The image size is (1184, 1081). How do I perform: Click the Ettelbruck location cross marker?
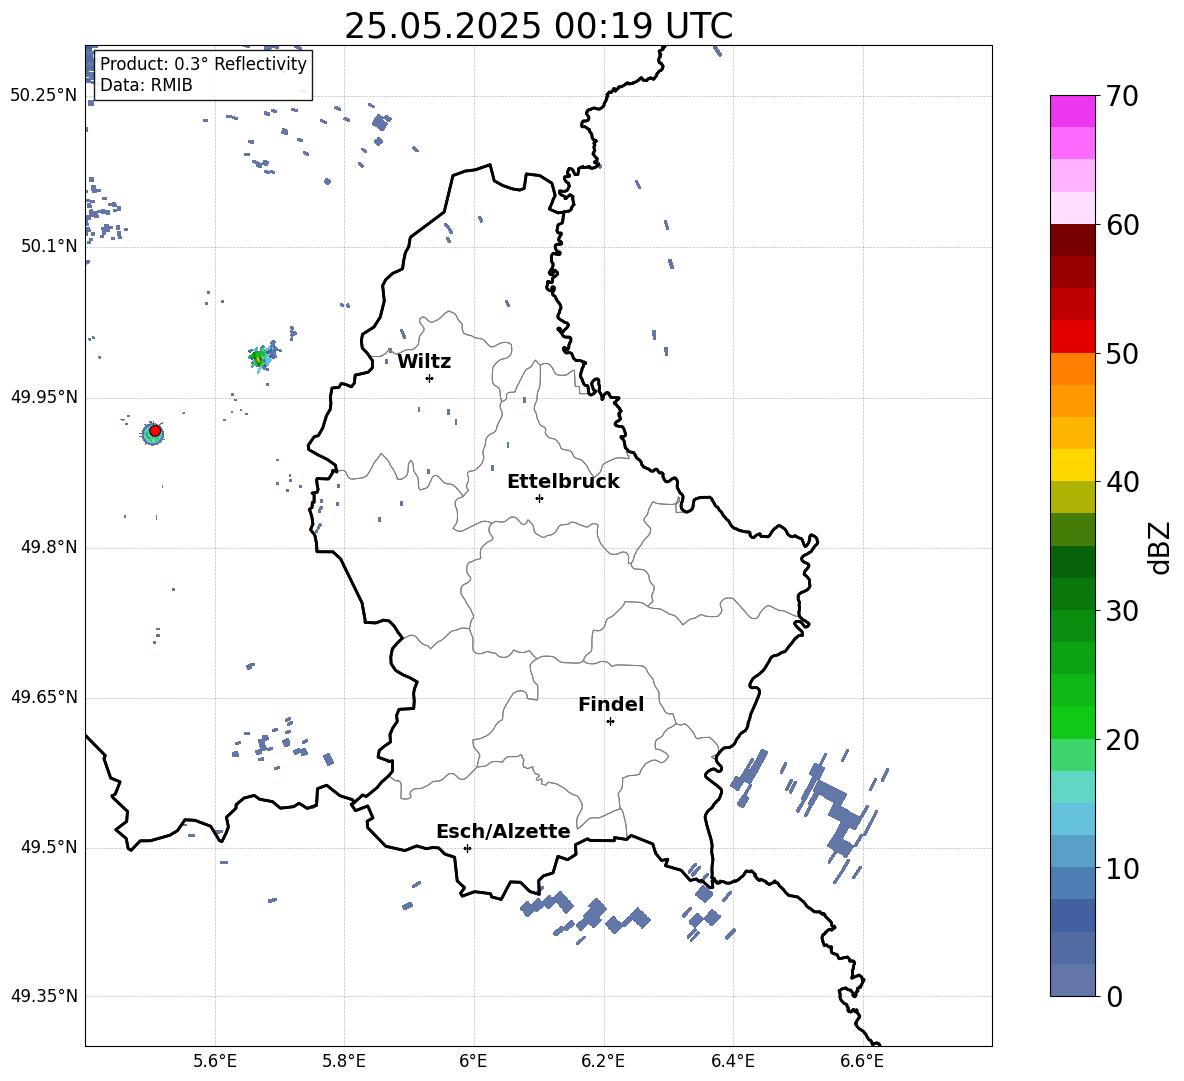click(x=539, y=498)
